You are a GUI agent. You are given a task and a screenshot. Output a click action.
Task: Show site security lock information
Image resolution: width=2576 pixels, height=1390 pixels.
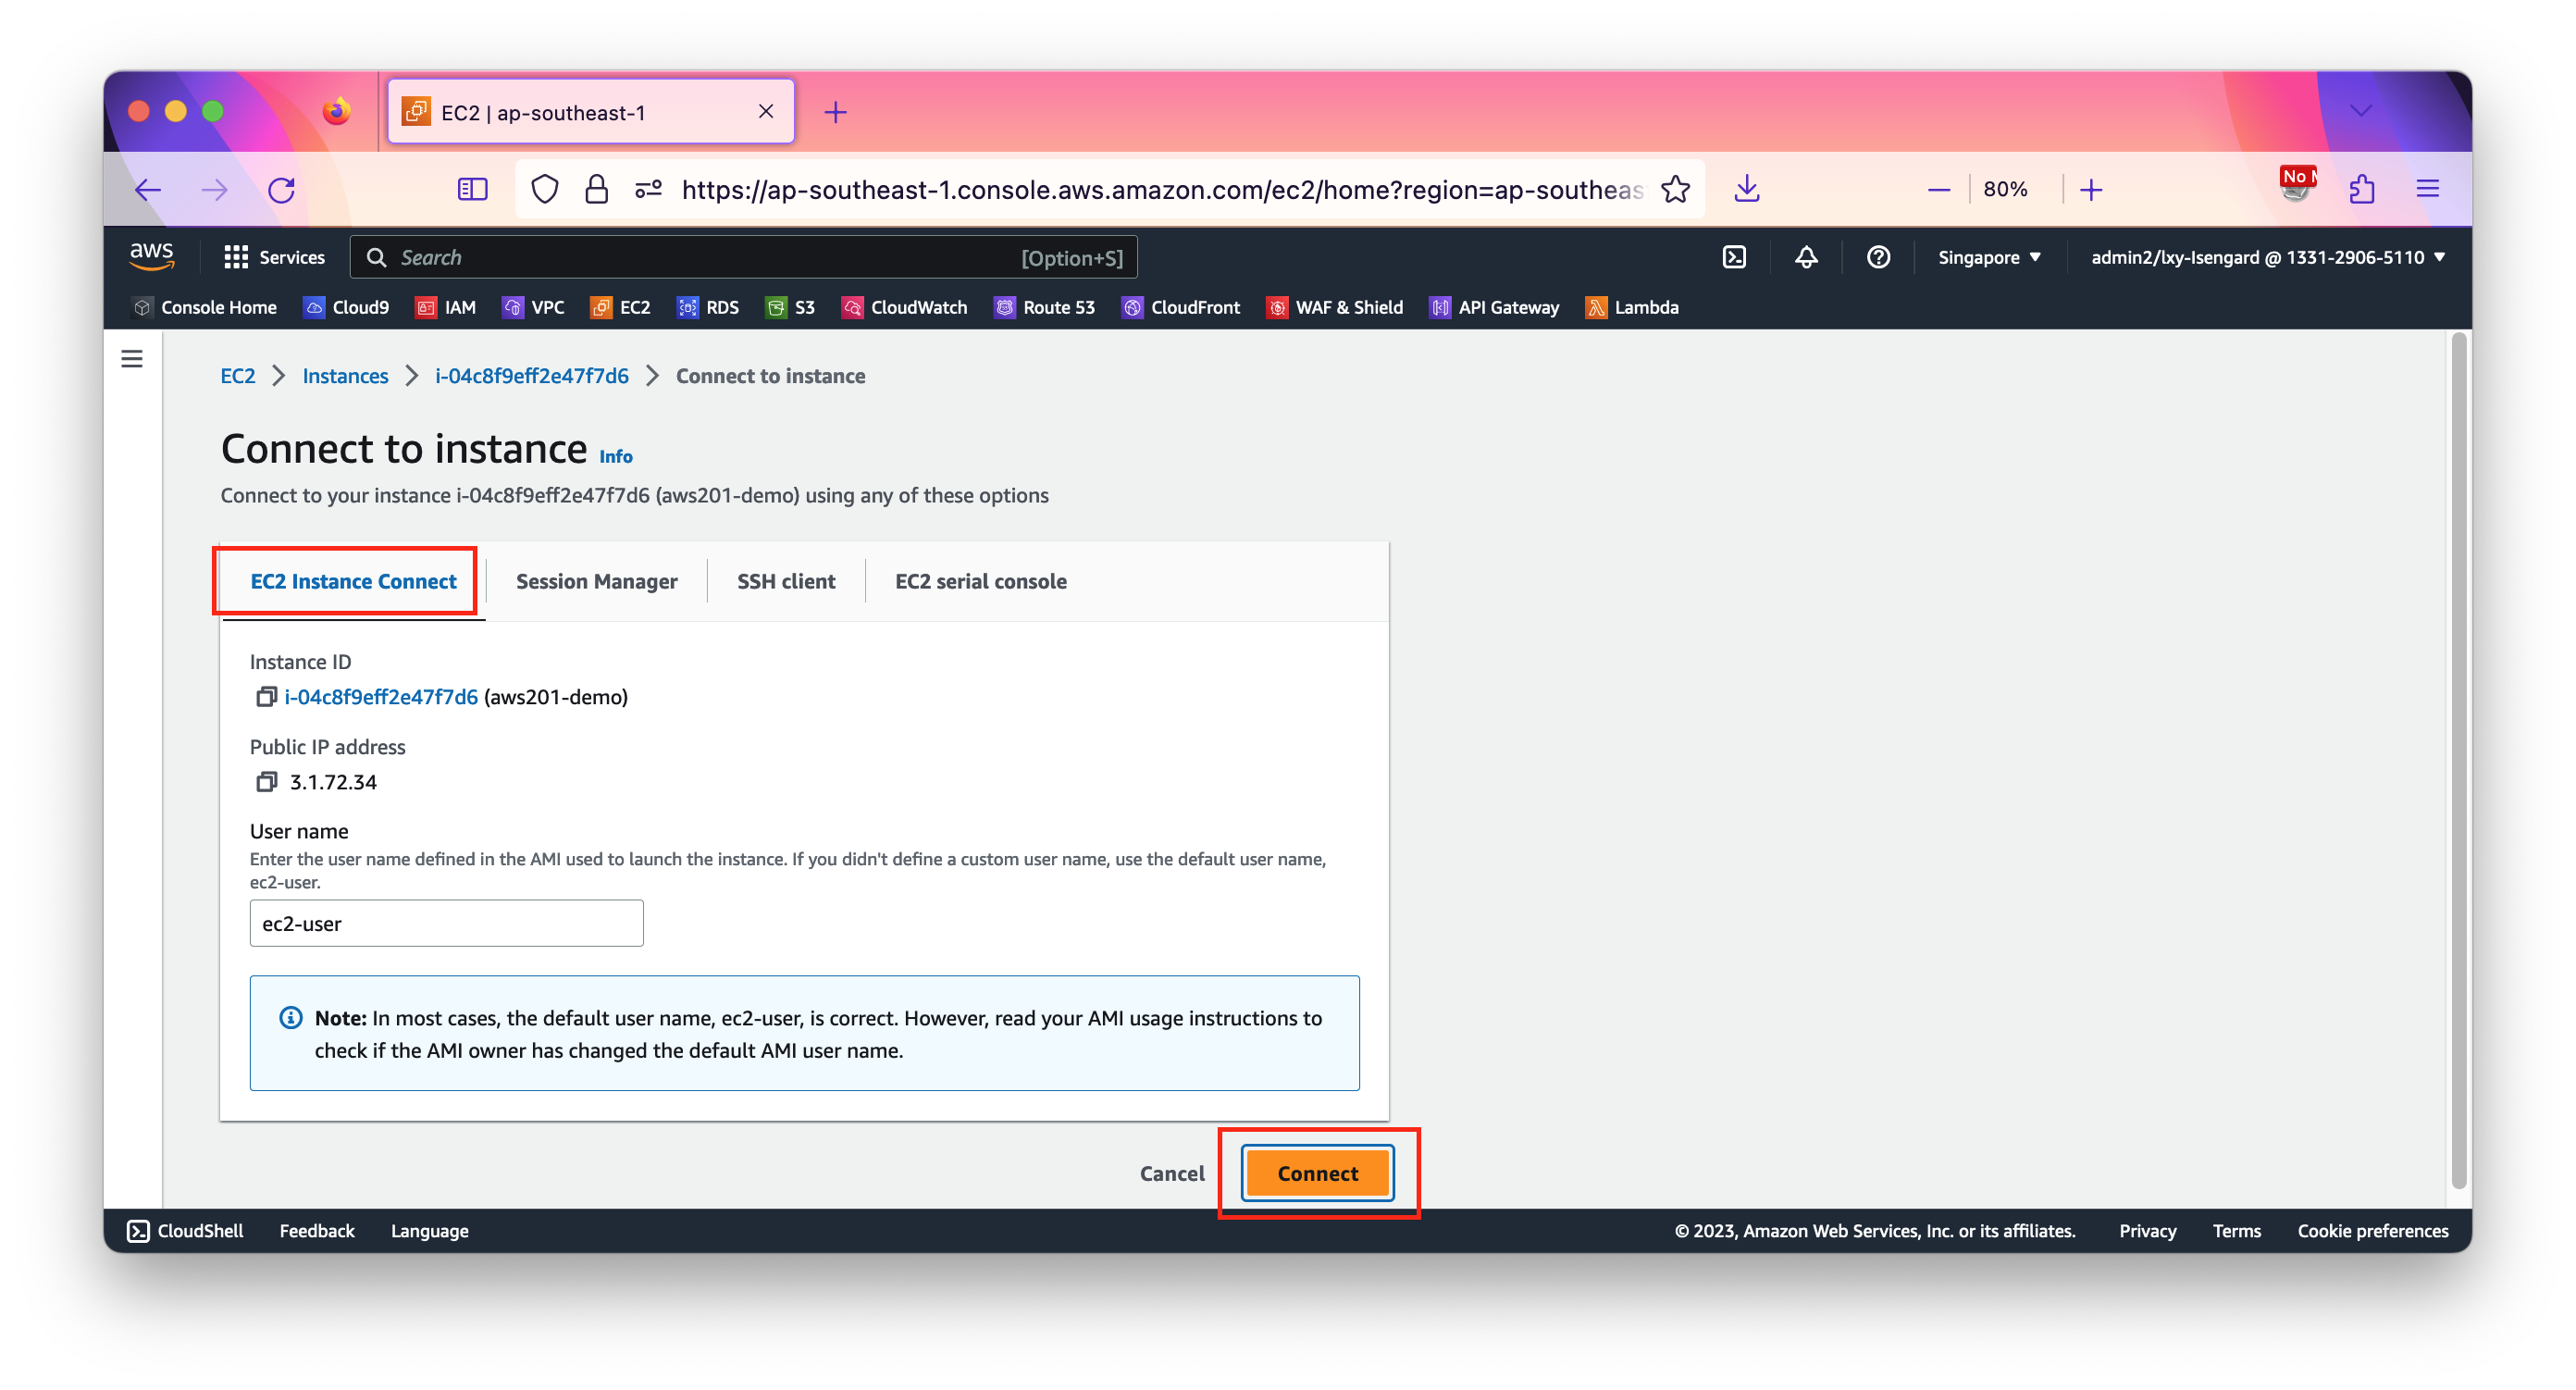click(596, 189)
